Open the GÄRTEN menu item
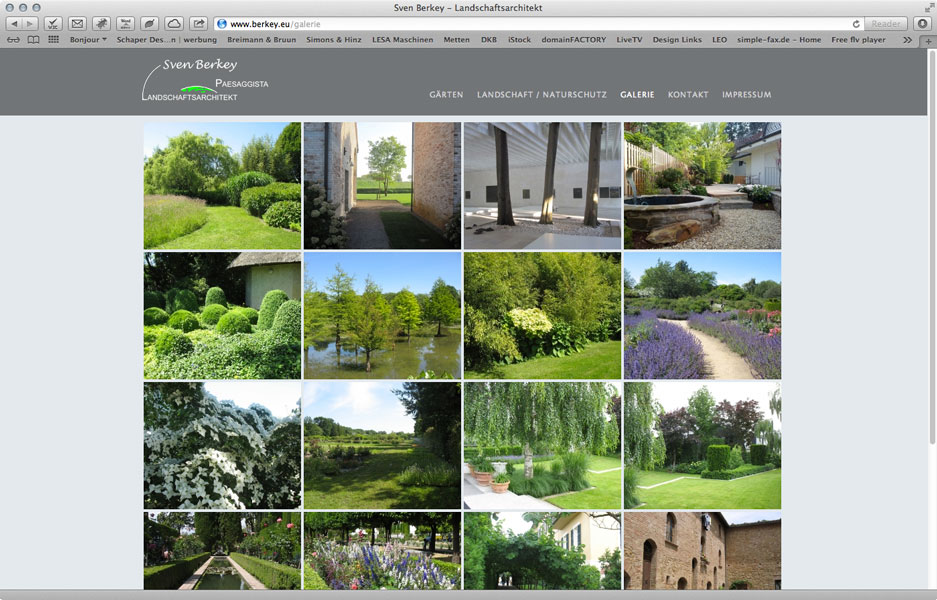Screen dimensions: 937x600 446,94
